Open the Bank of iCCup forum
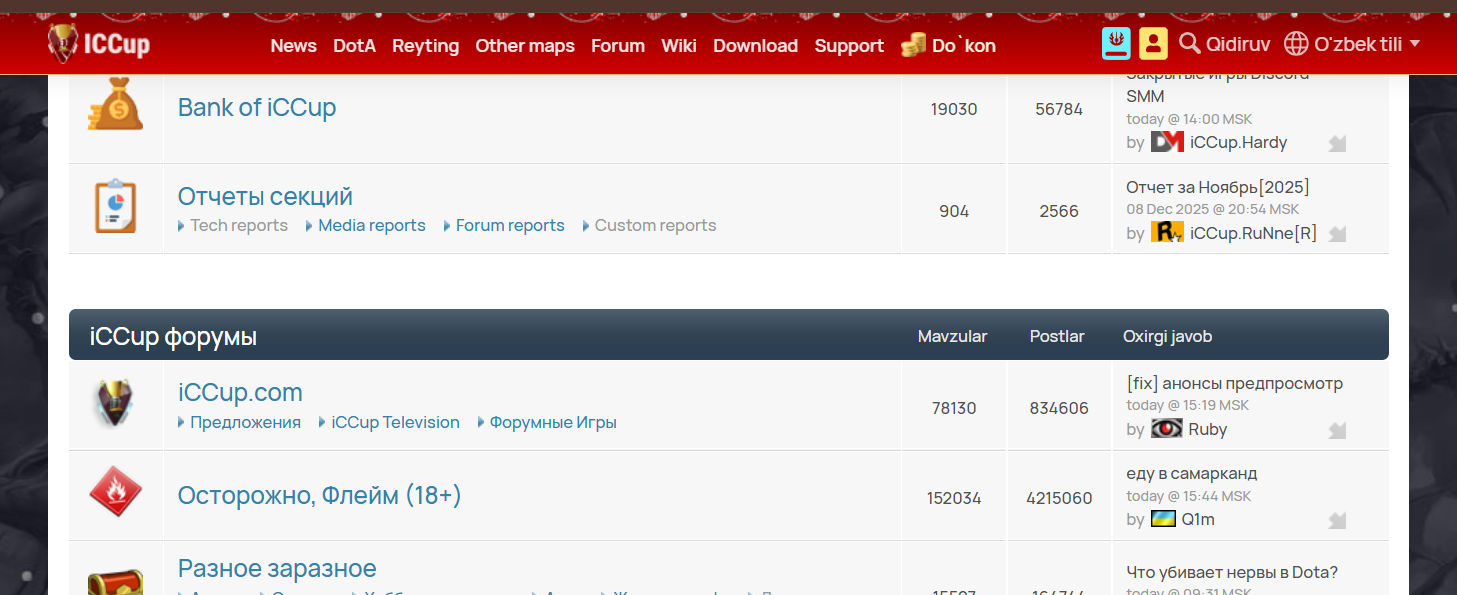The image size is (1457, 595). point(257,107)
